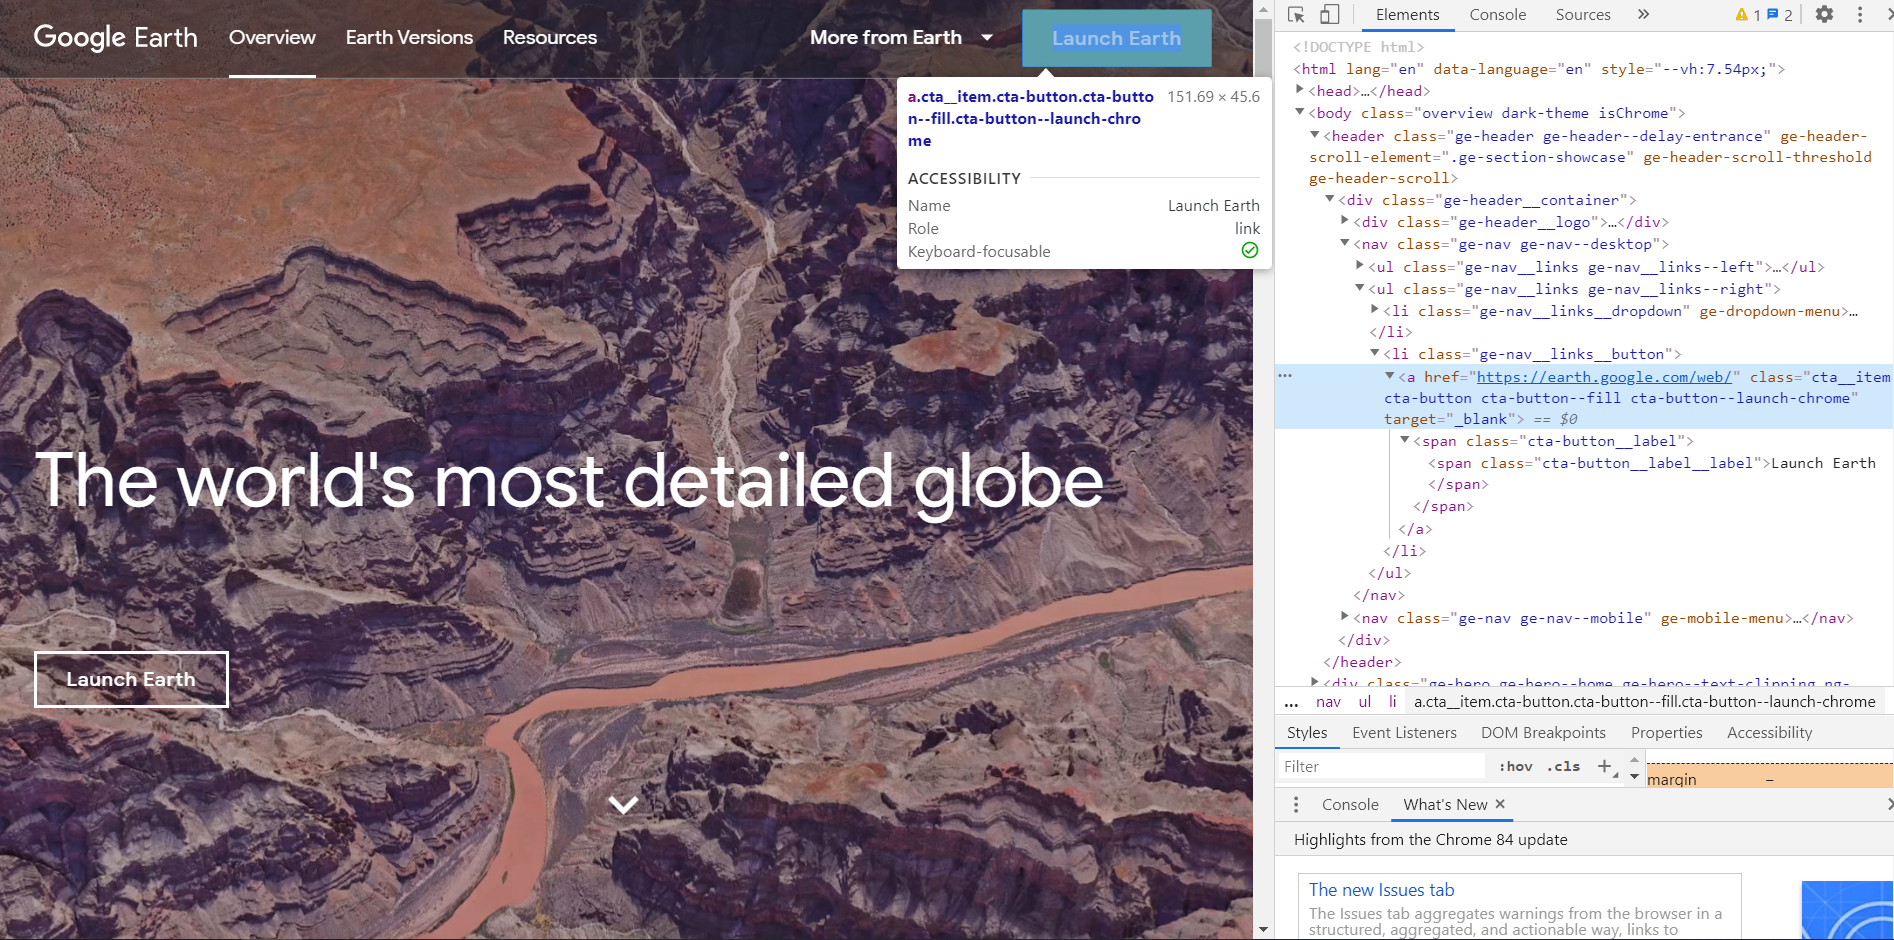The width and height of the screenshot is (1894, 940).
Task: Expand the ge-nav__links__dropdown li
Action: pyautogui.click(x=1375, y=310)
